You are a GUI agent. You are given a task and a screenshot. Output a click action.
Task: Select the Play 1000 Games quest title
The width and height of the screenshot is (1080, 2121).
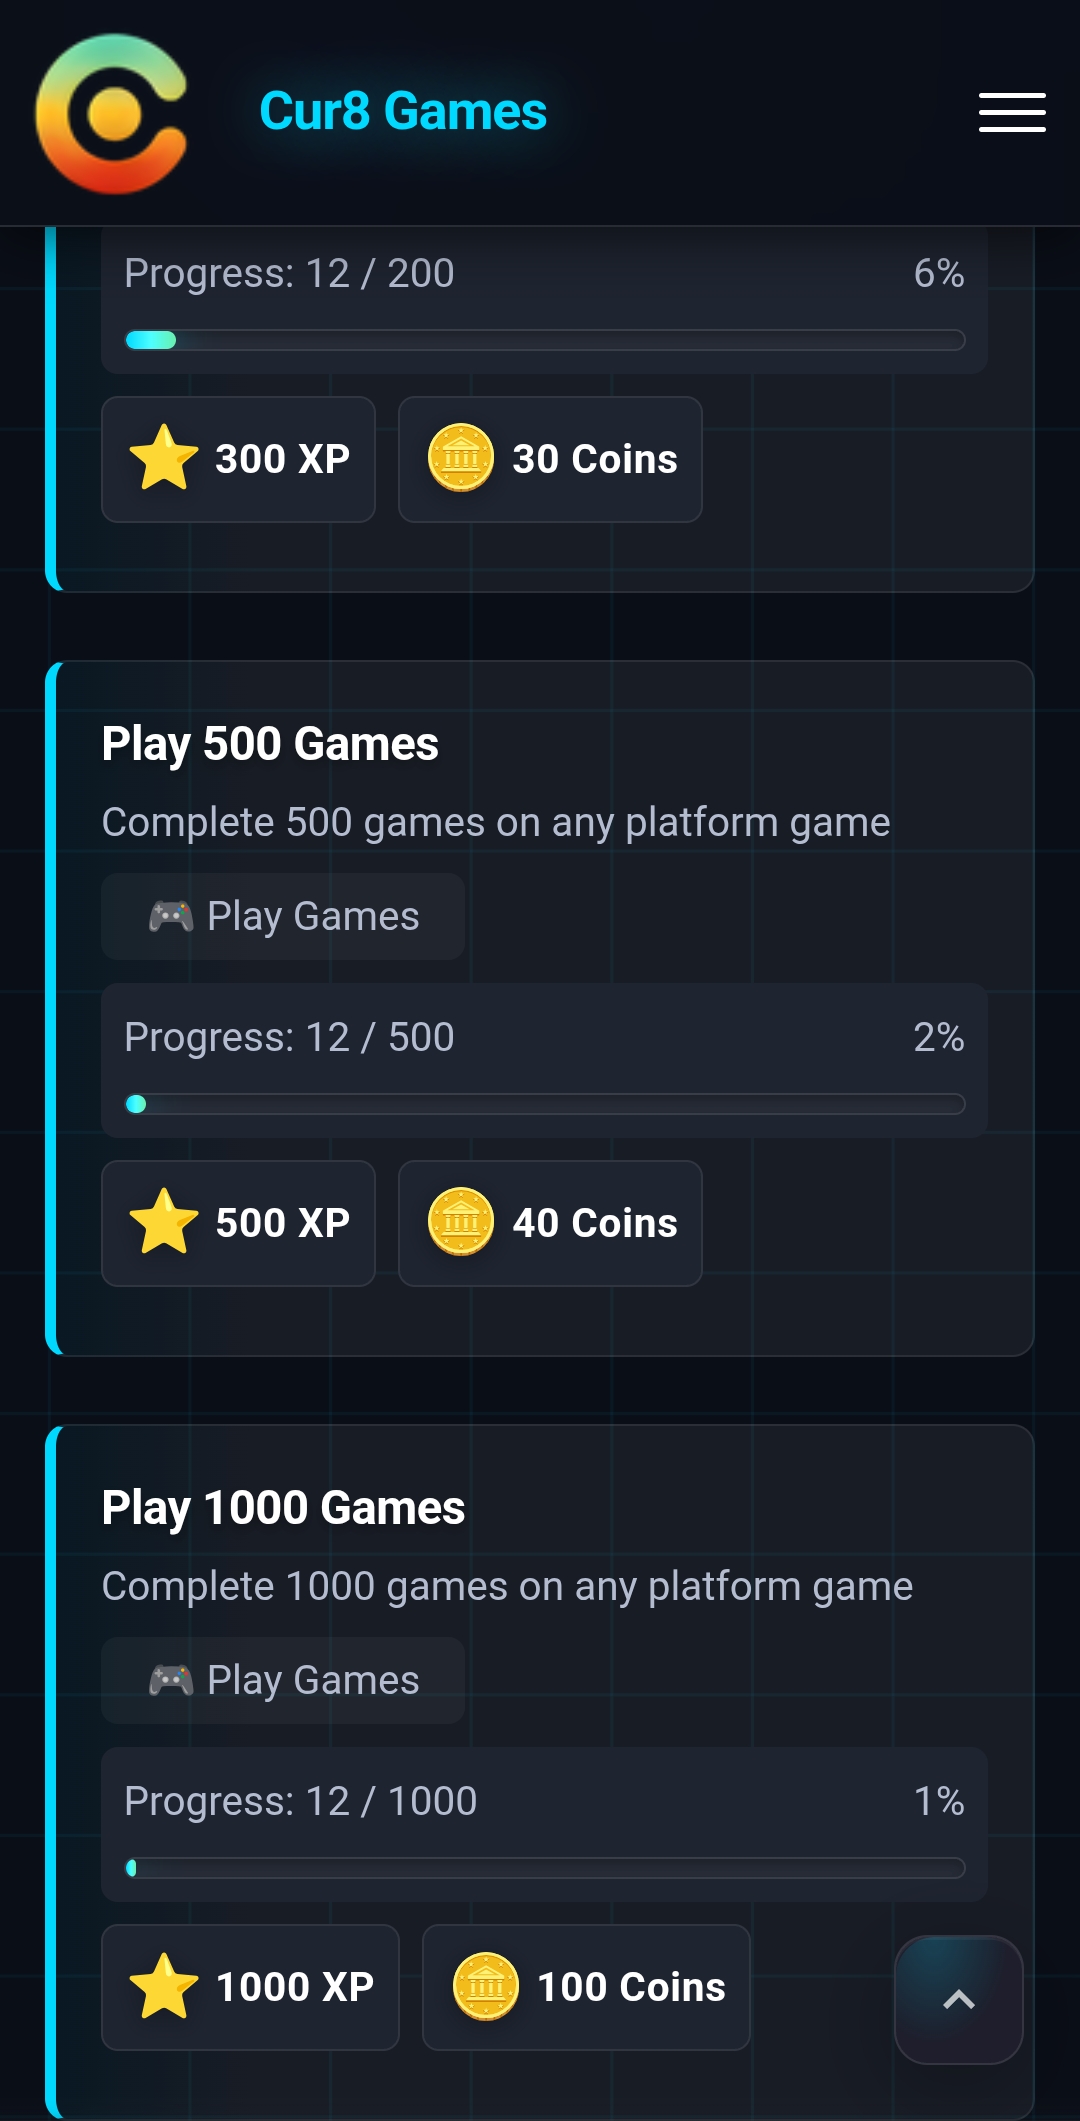click(x=283, y=1508)
